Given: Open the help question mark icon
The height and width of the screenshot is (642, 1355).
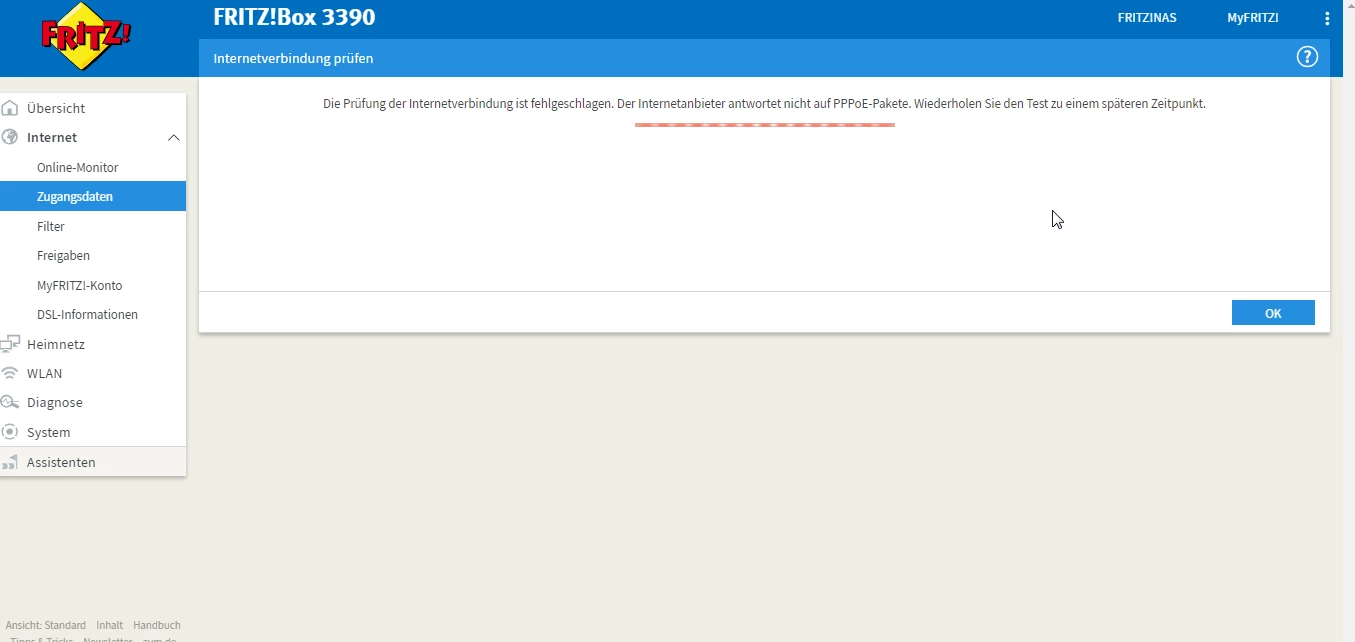Looking at the screenshot, I should point(1307,57).
